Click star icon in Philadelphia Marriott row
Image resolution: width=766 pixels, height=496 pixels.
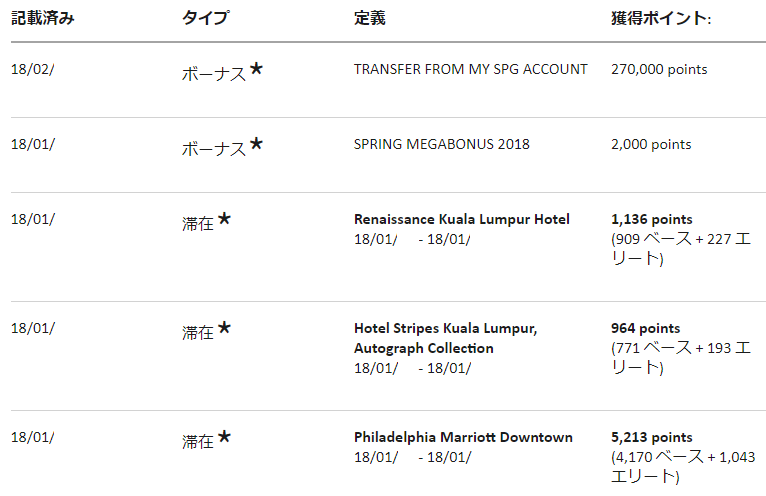pyautogui.click(x=224, y=436)
